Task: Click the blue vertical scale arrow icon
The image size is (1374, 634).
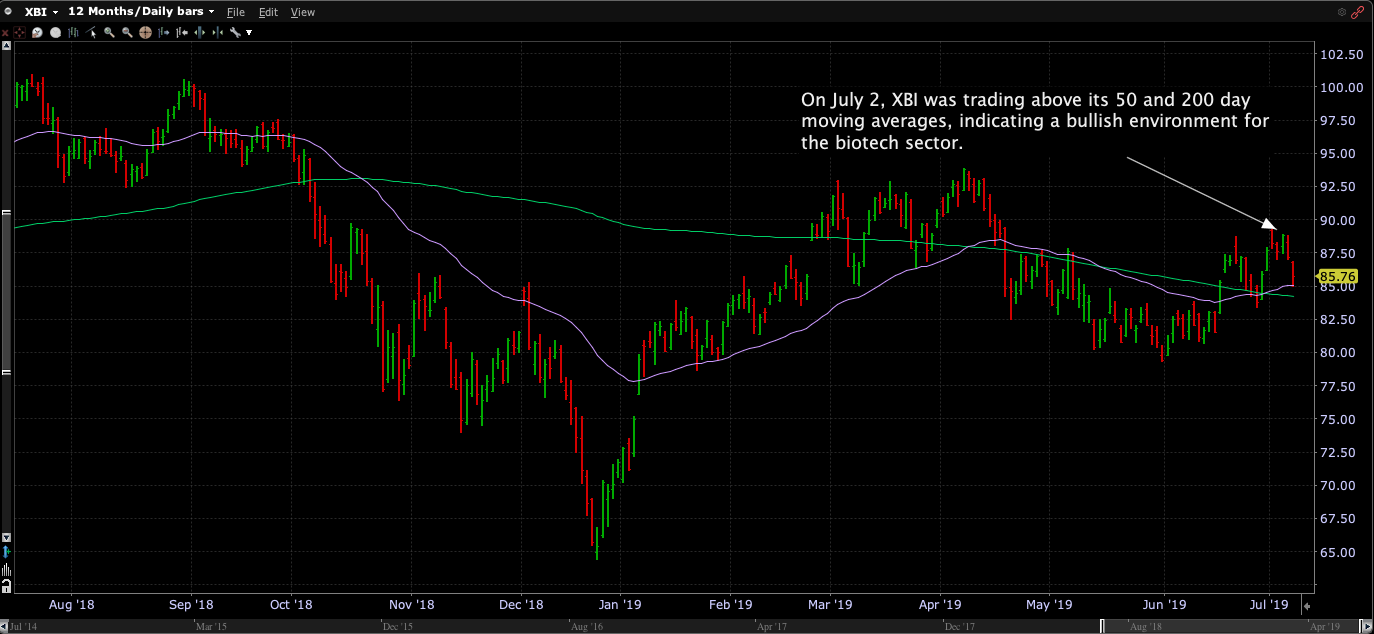Action: point(5,551)
